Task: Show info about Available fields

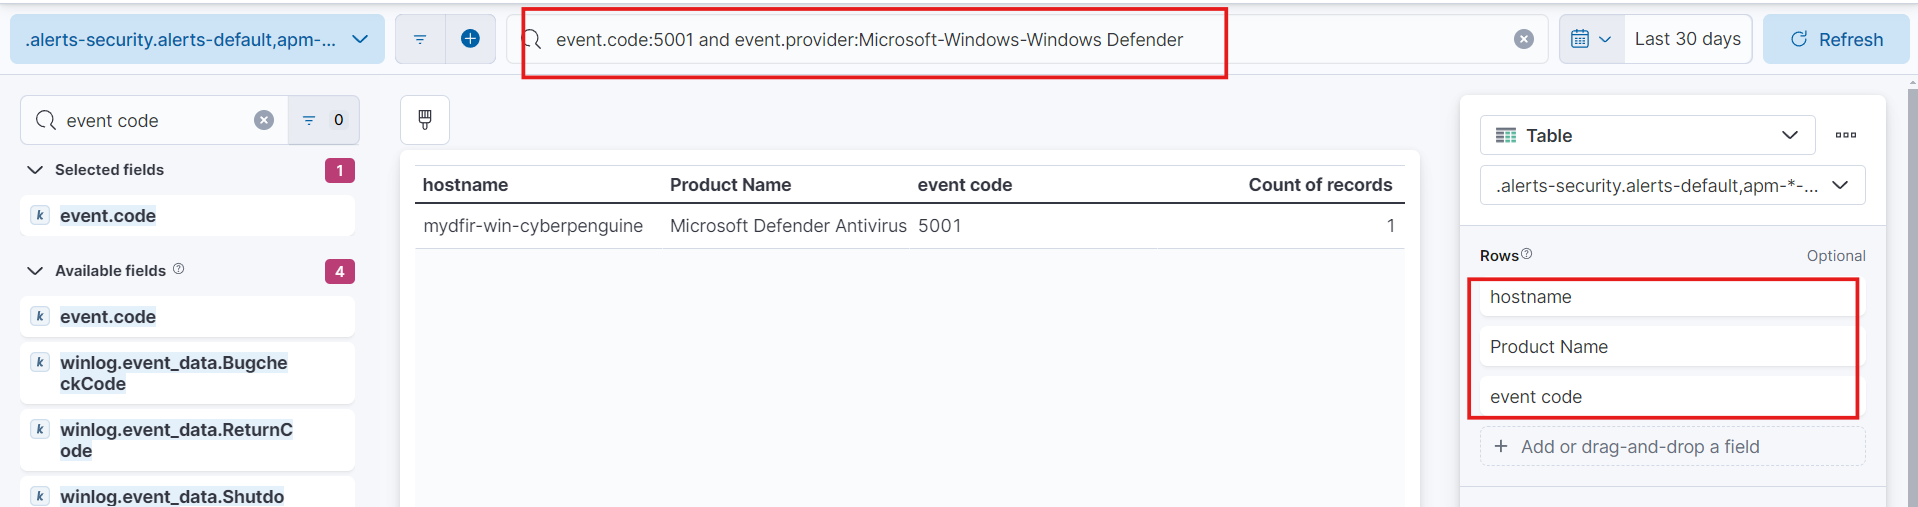Action: tap(179, 269)
